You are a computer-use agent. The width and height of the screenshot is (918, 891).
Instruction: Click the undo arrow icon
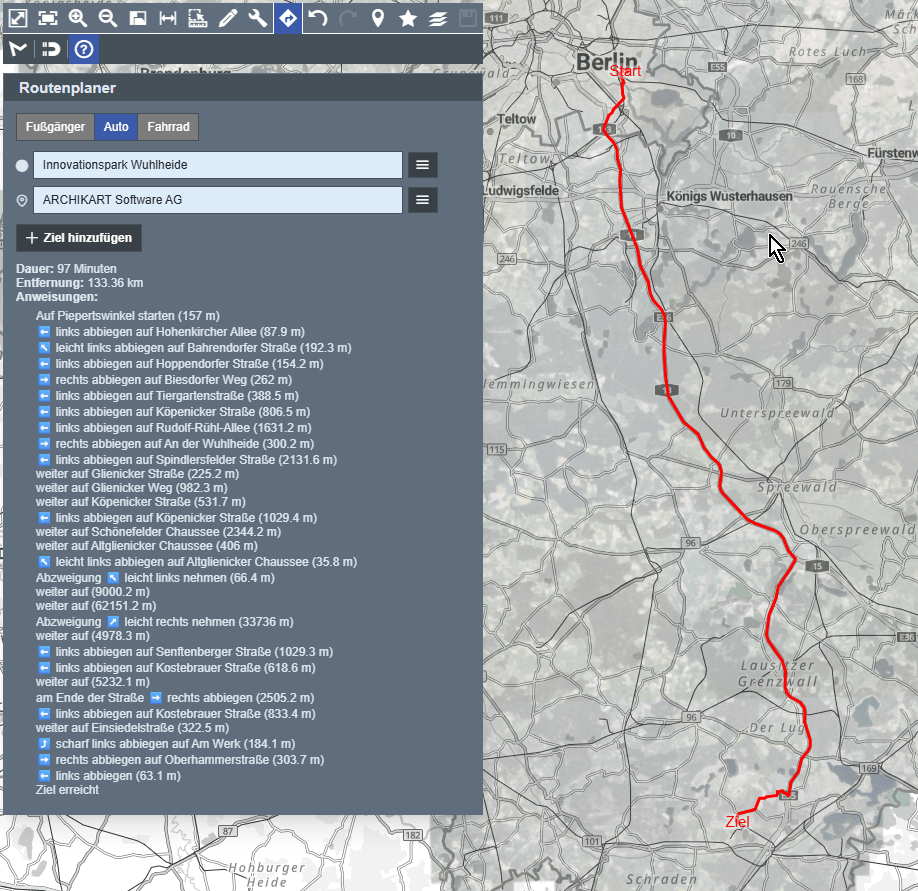318,18
